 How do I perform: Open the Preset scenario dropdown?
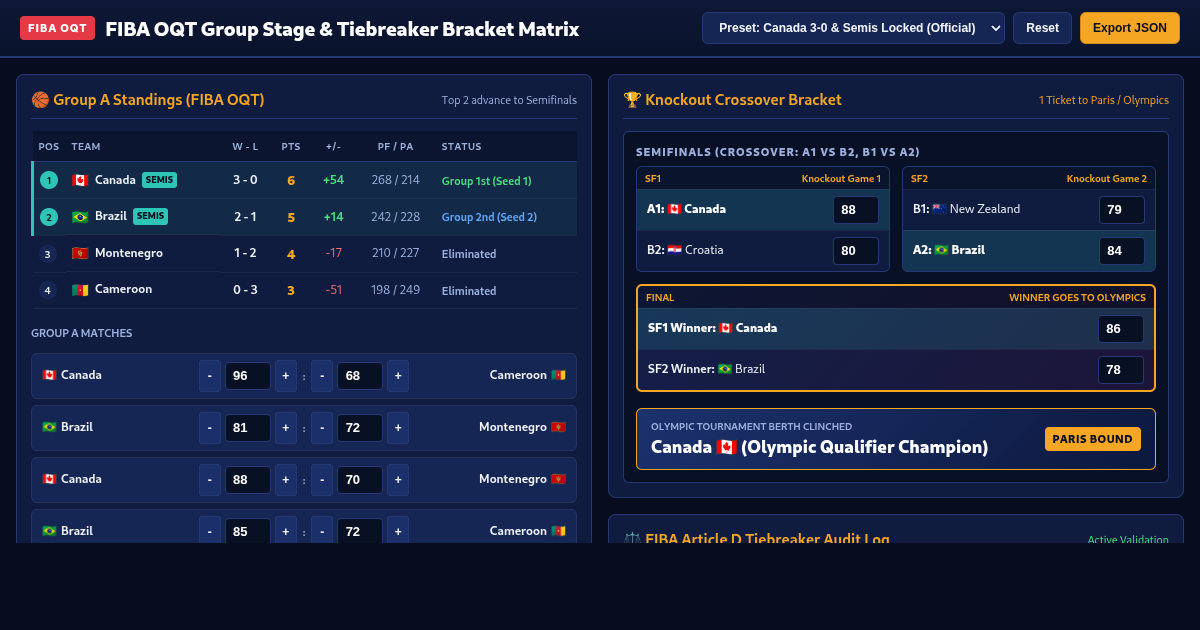853,28
